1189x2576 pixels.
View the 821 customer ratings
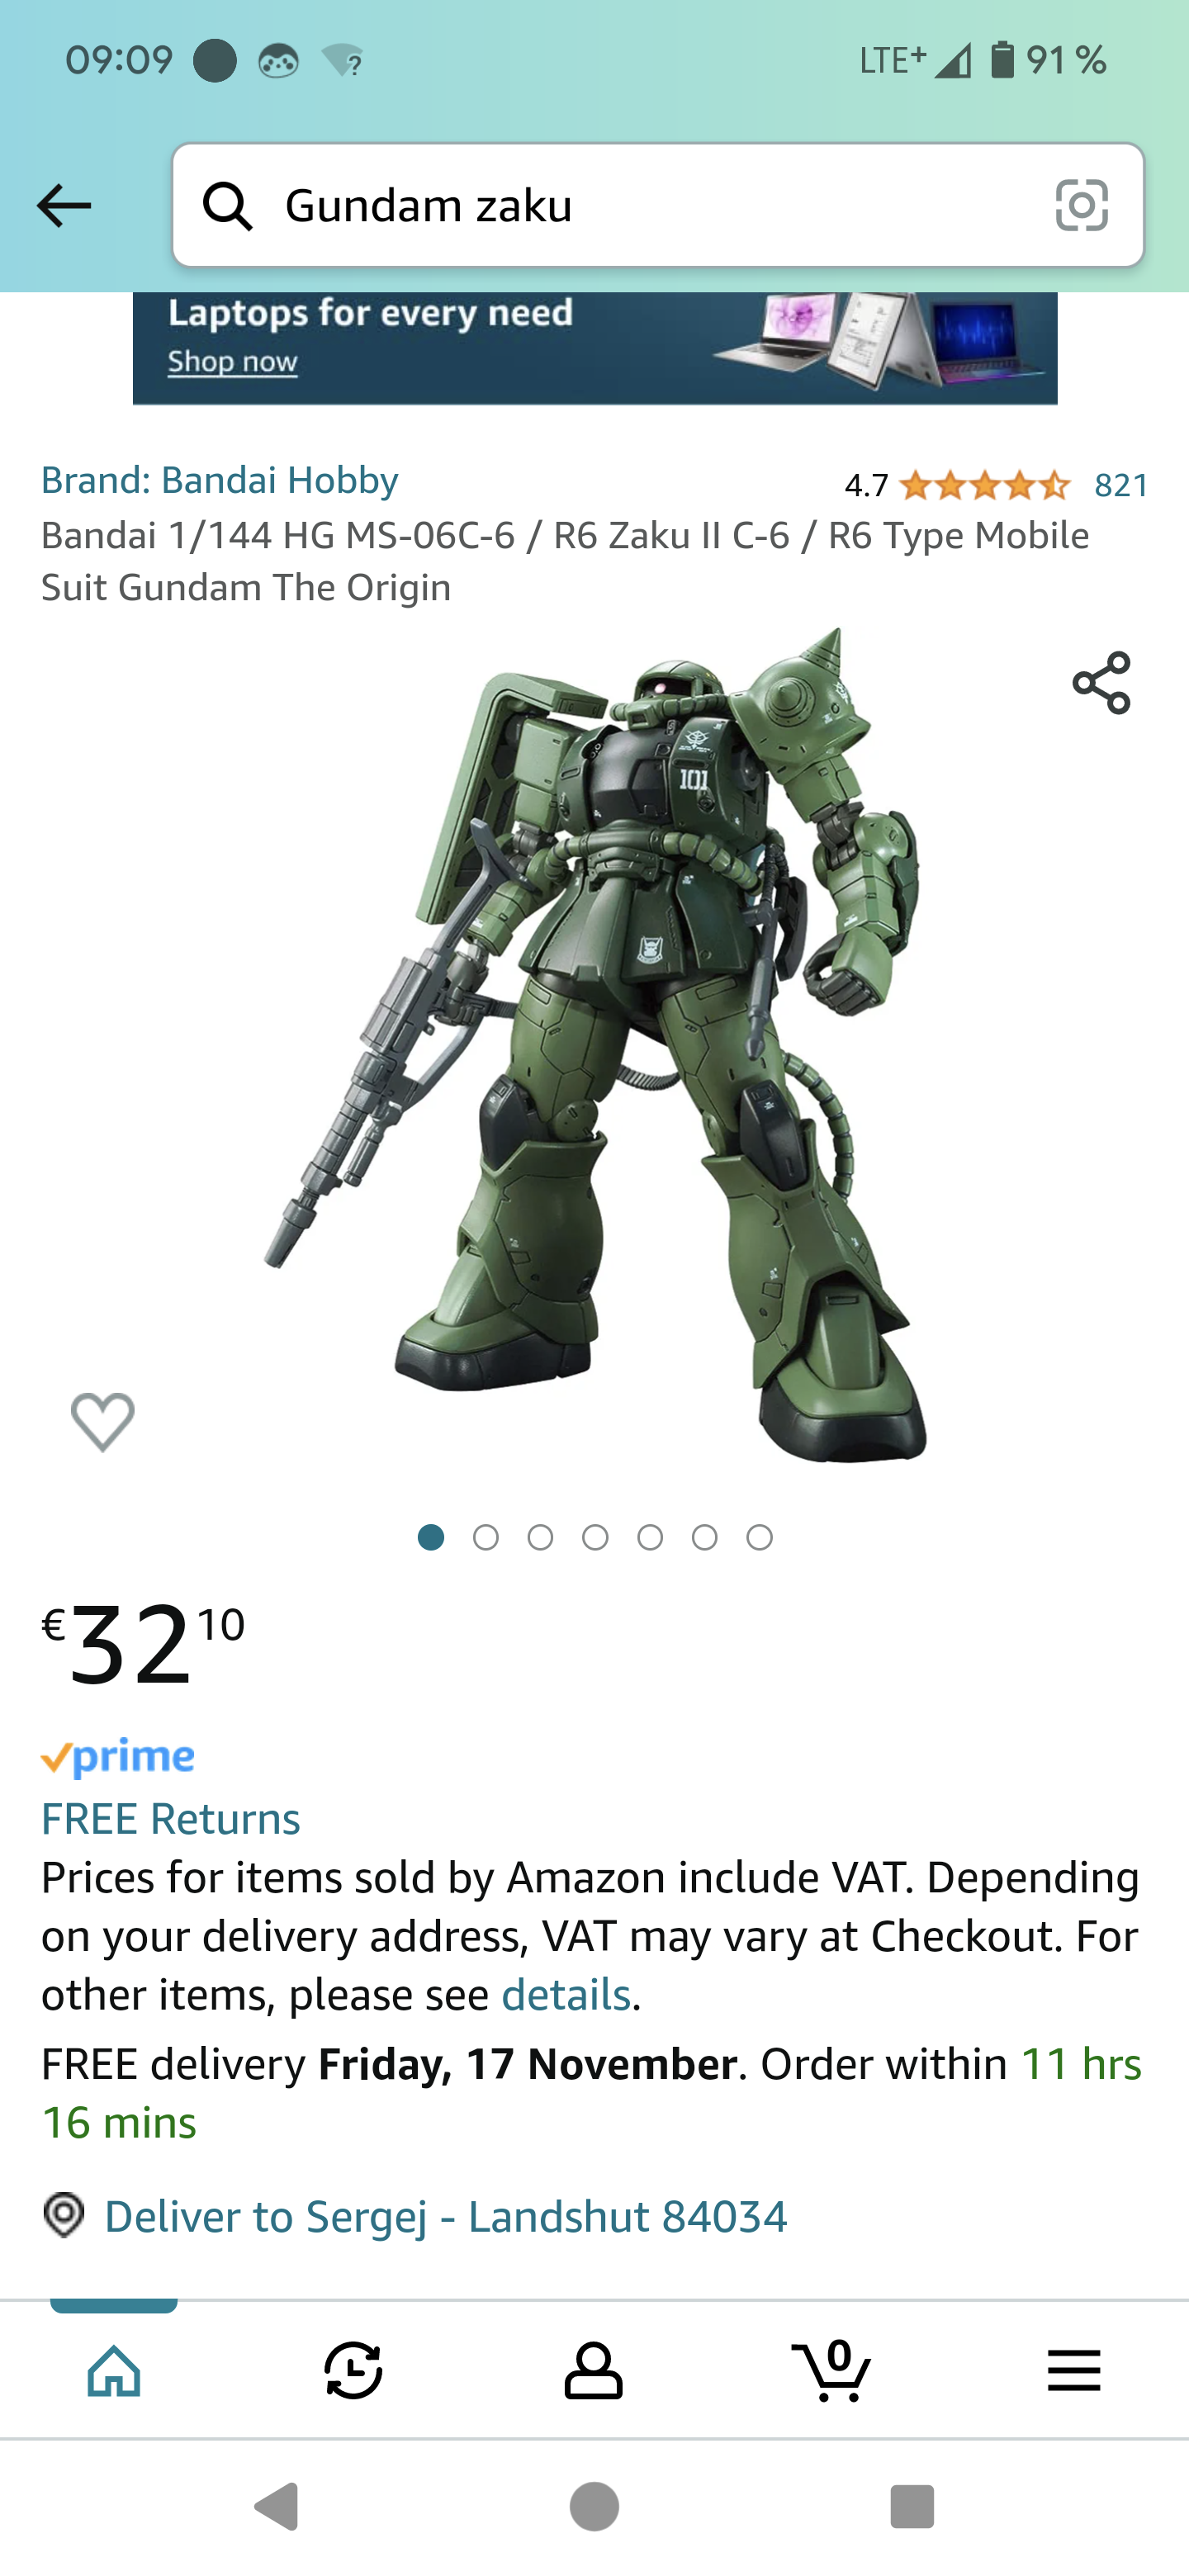pyautogui.click(x=1121, y=485)
